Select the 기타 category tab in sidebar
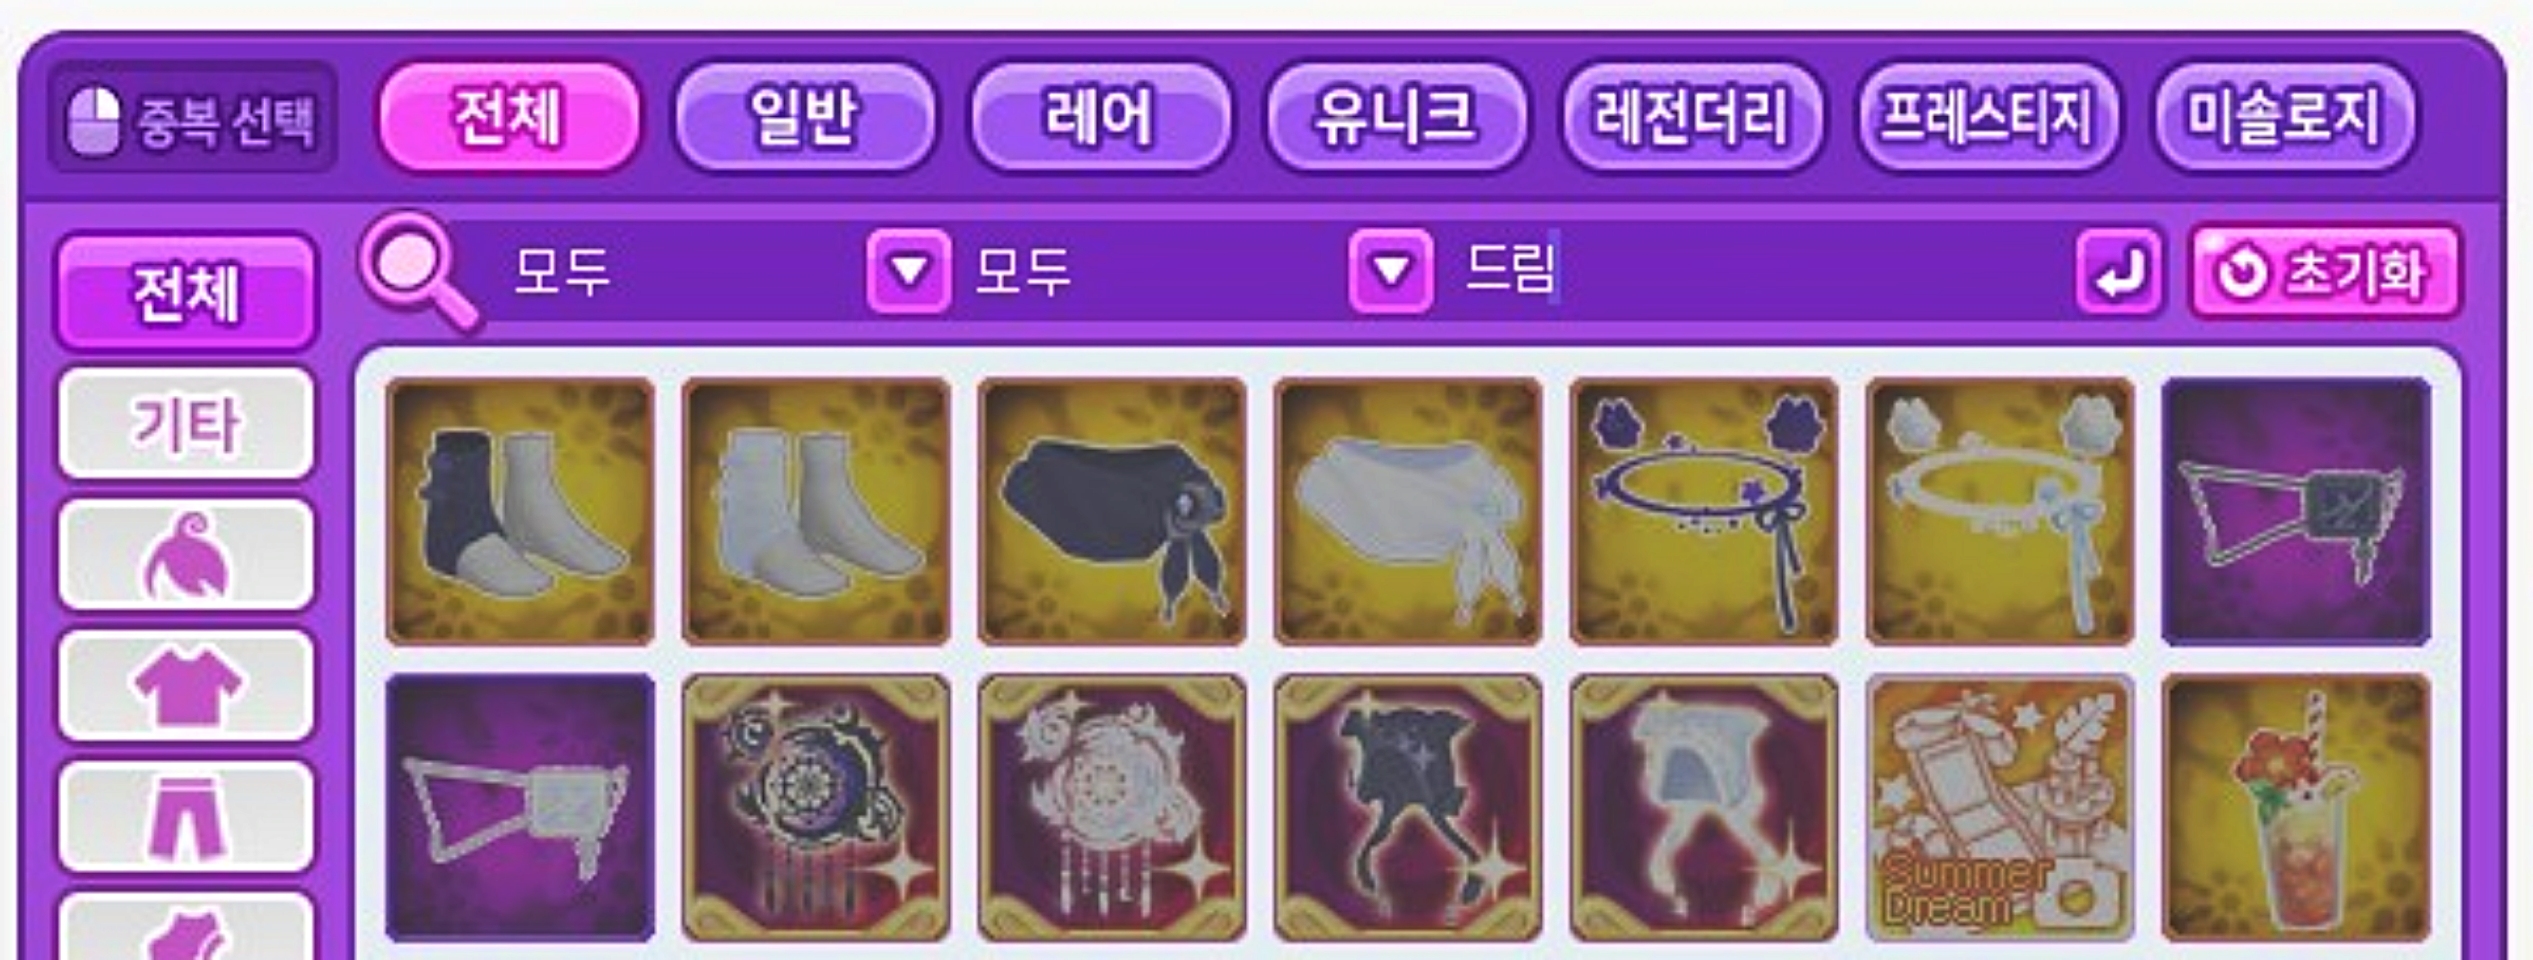This screenshot has height=960, width=2533. click(x=186, y=424)
